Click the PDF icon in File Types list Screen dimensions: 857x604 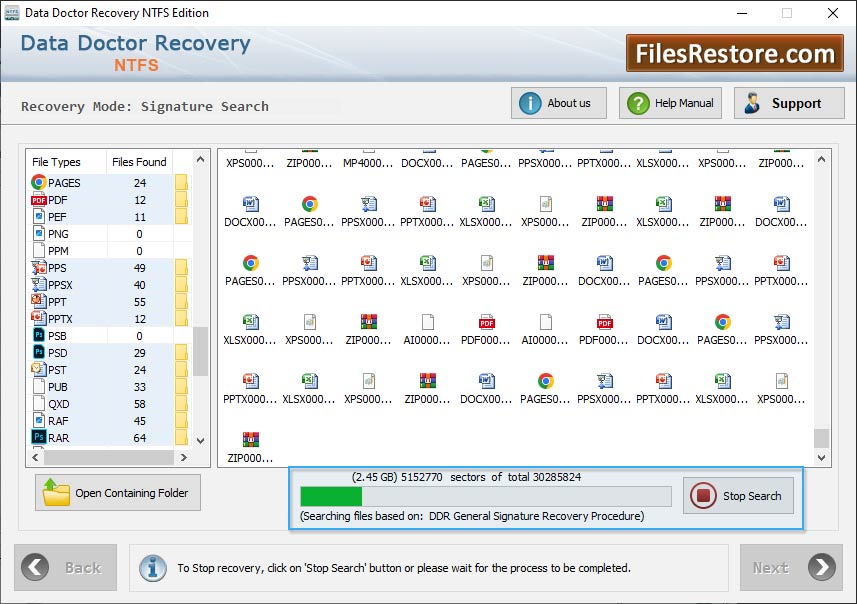click(39, 200)
